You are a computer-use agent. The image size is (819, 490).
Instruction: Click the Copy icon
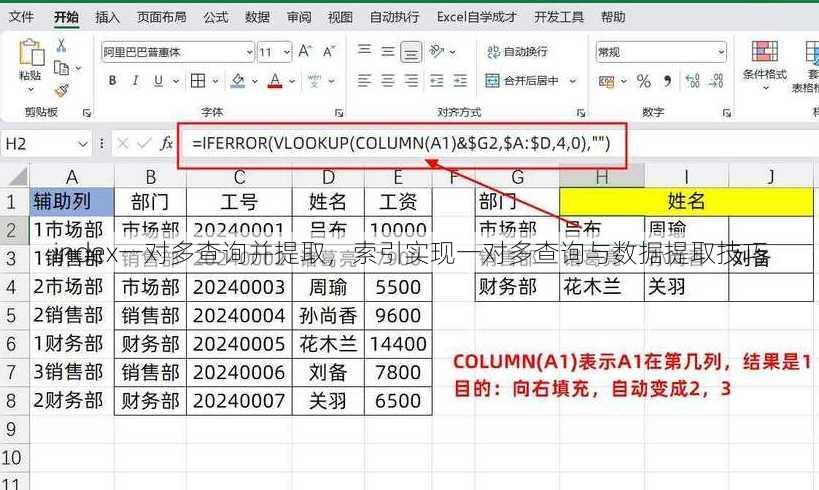(x=62, y=68)
